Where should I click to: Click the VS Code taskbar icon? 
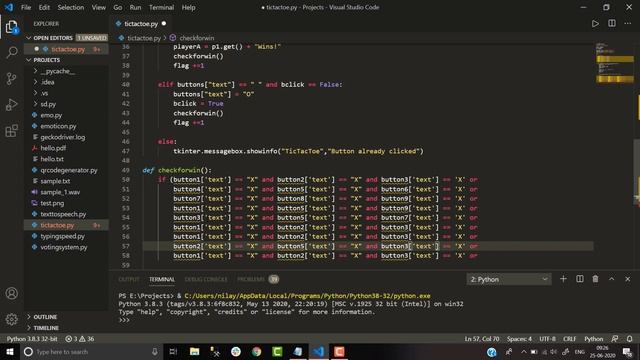point(318,351)
